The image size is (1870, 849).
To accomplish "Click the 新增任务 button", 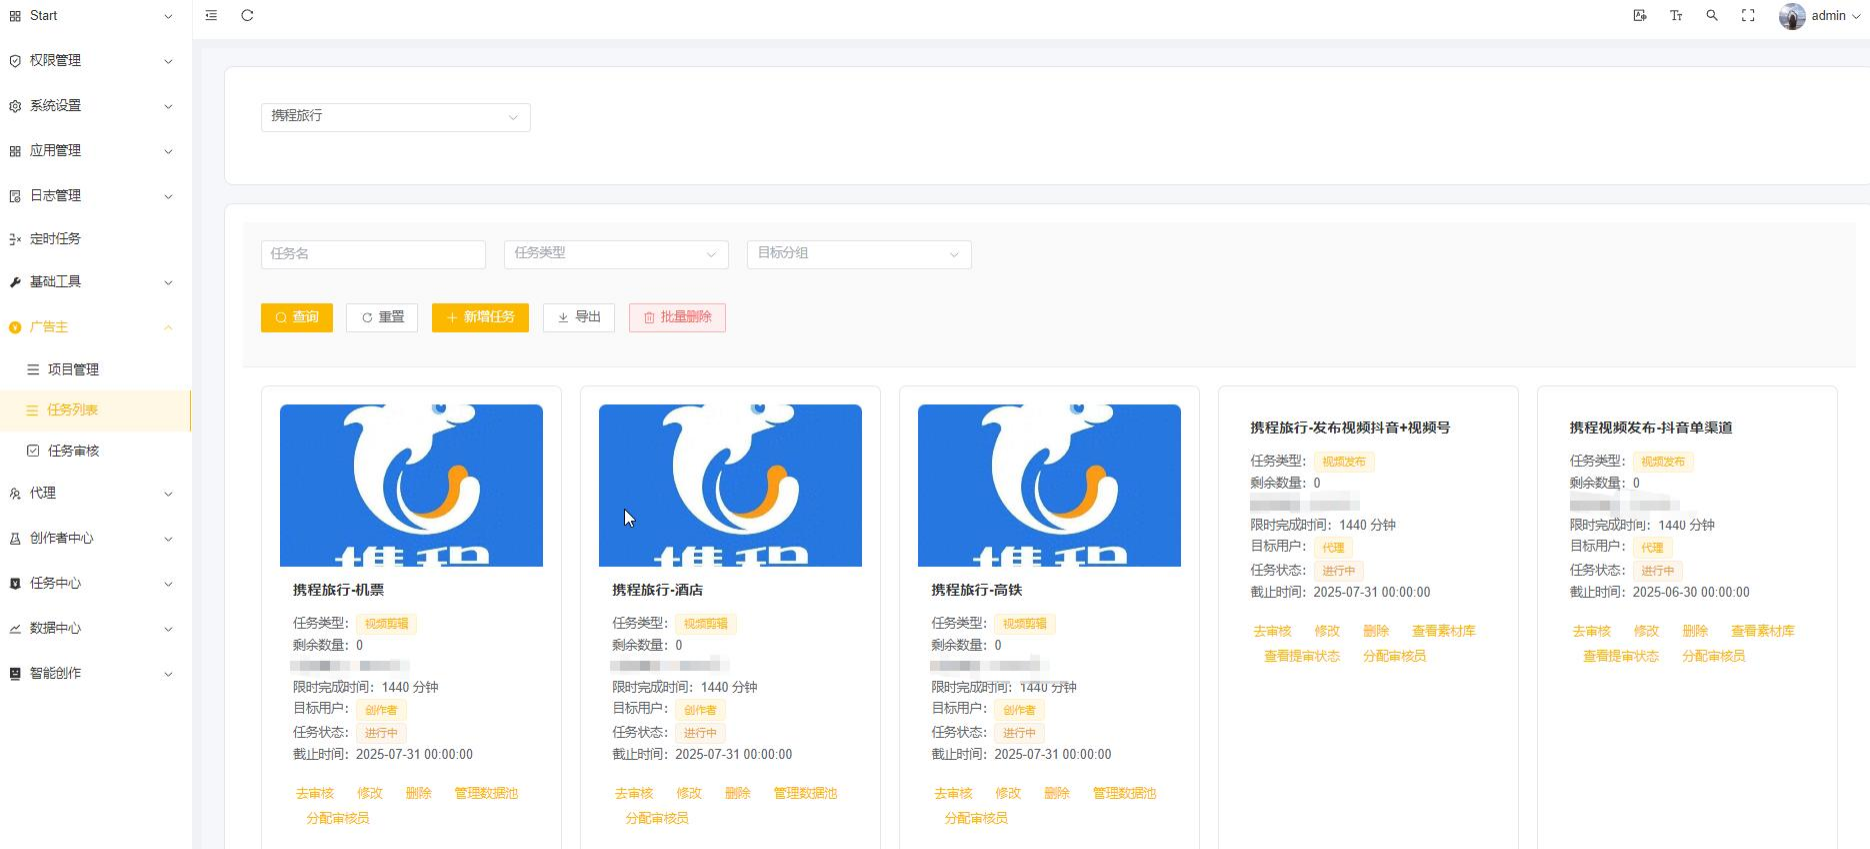I will (x=480, y=317).
